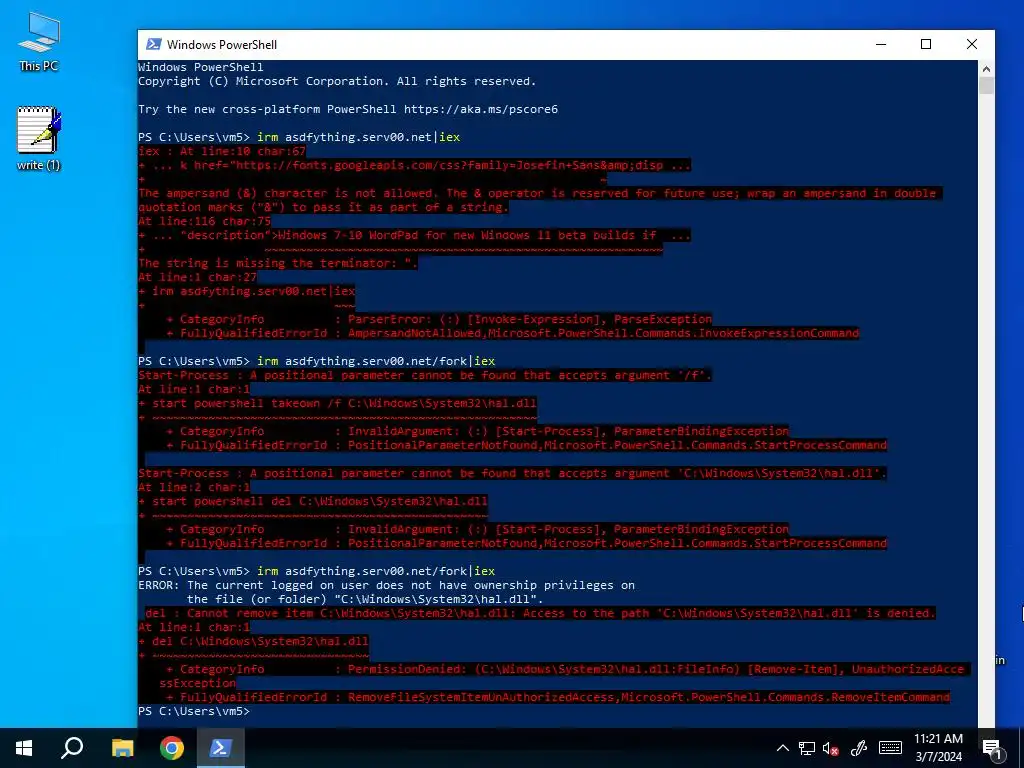Minimize the Windows PowerShell window
The image size is (1024, 768).
(x=881, y=44)
